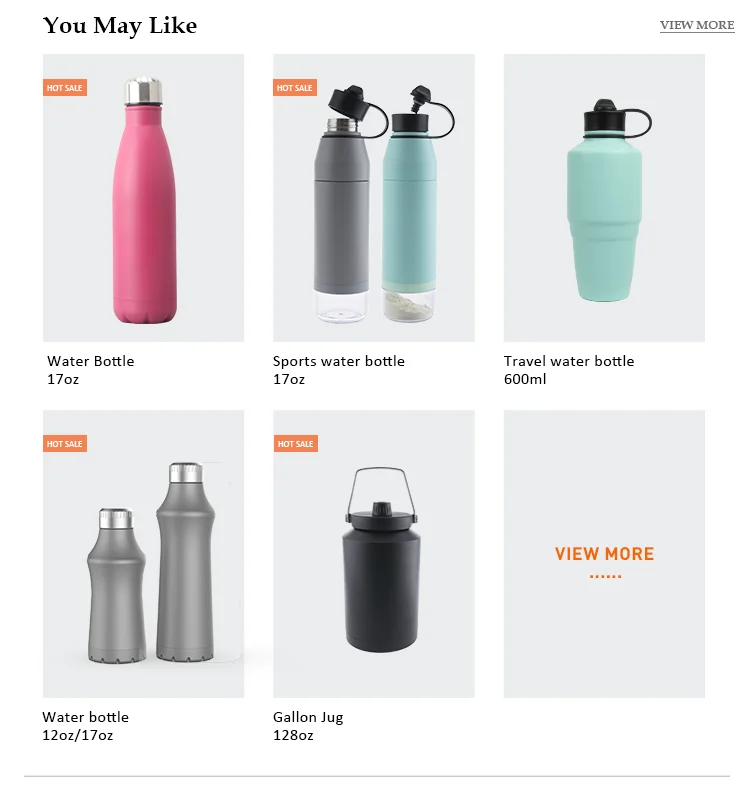Open the 'Water Bottle 17oz' product title
Image resolution: width=750 pixels, height=788 pixels.
tap(90, 370)
